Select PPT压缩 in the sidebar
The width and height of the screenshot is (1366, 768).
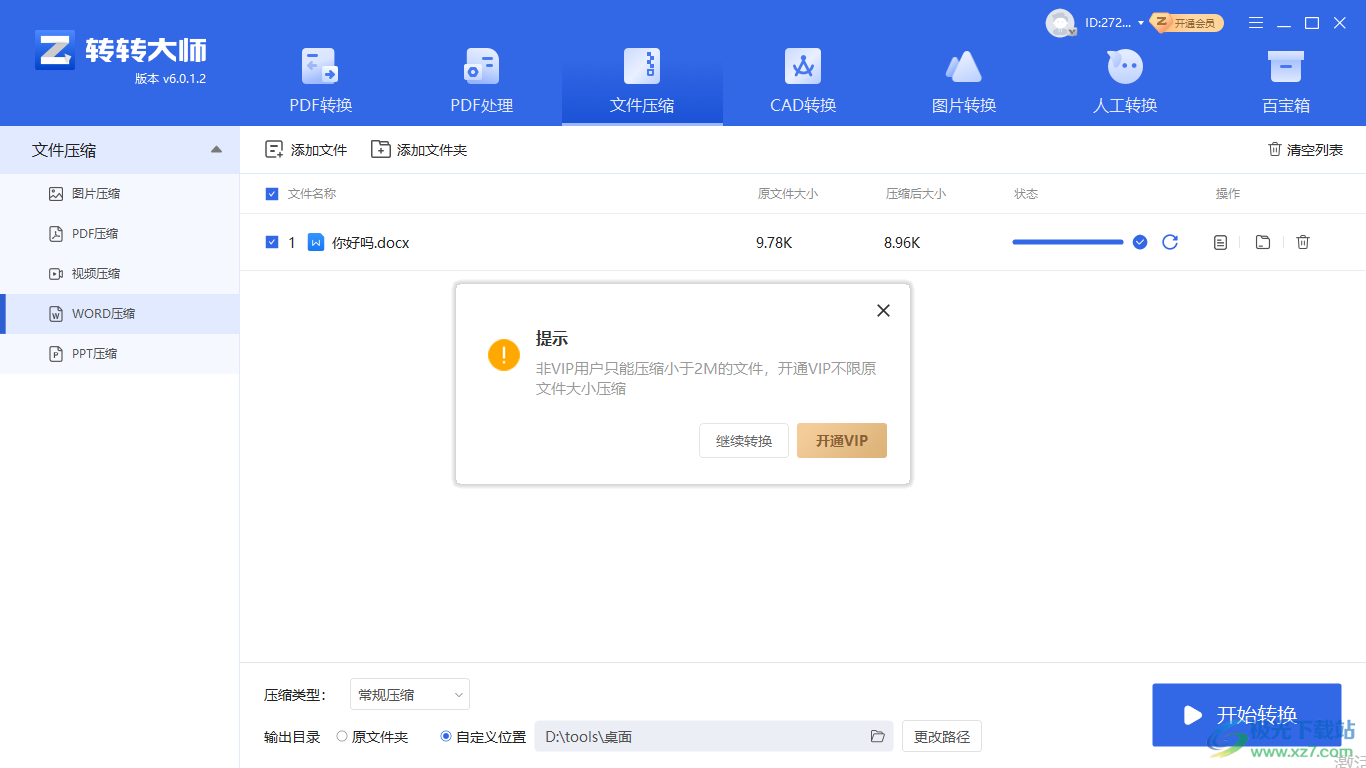coord(120,354)
